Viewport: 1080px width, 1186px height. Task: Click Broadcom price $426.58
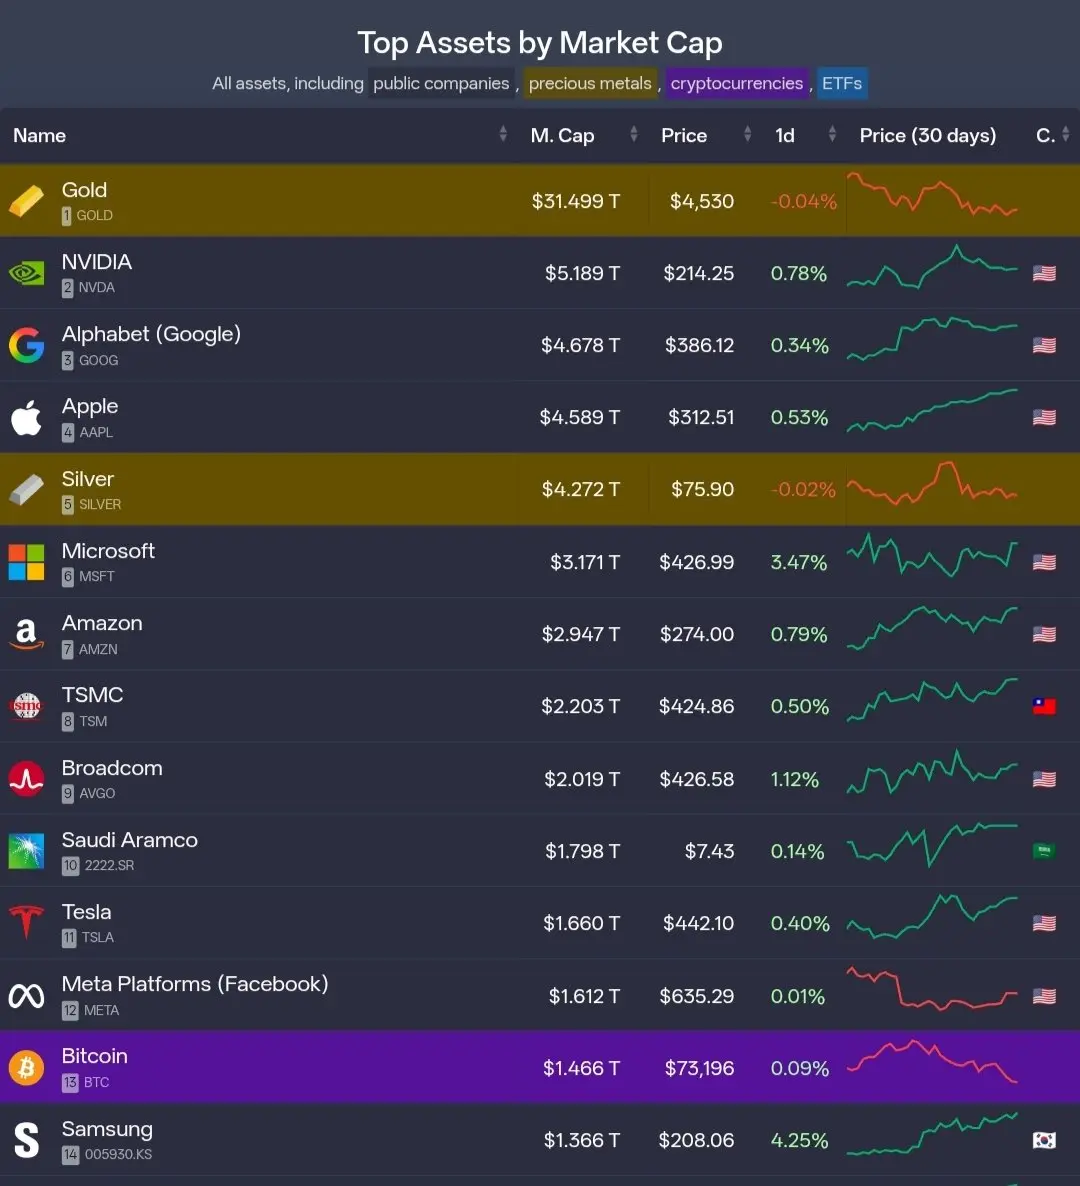pyautogui.click(x=697, y=779)
